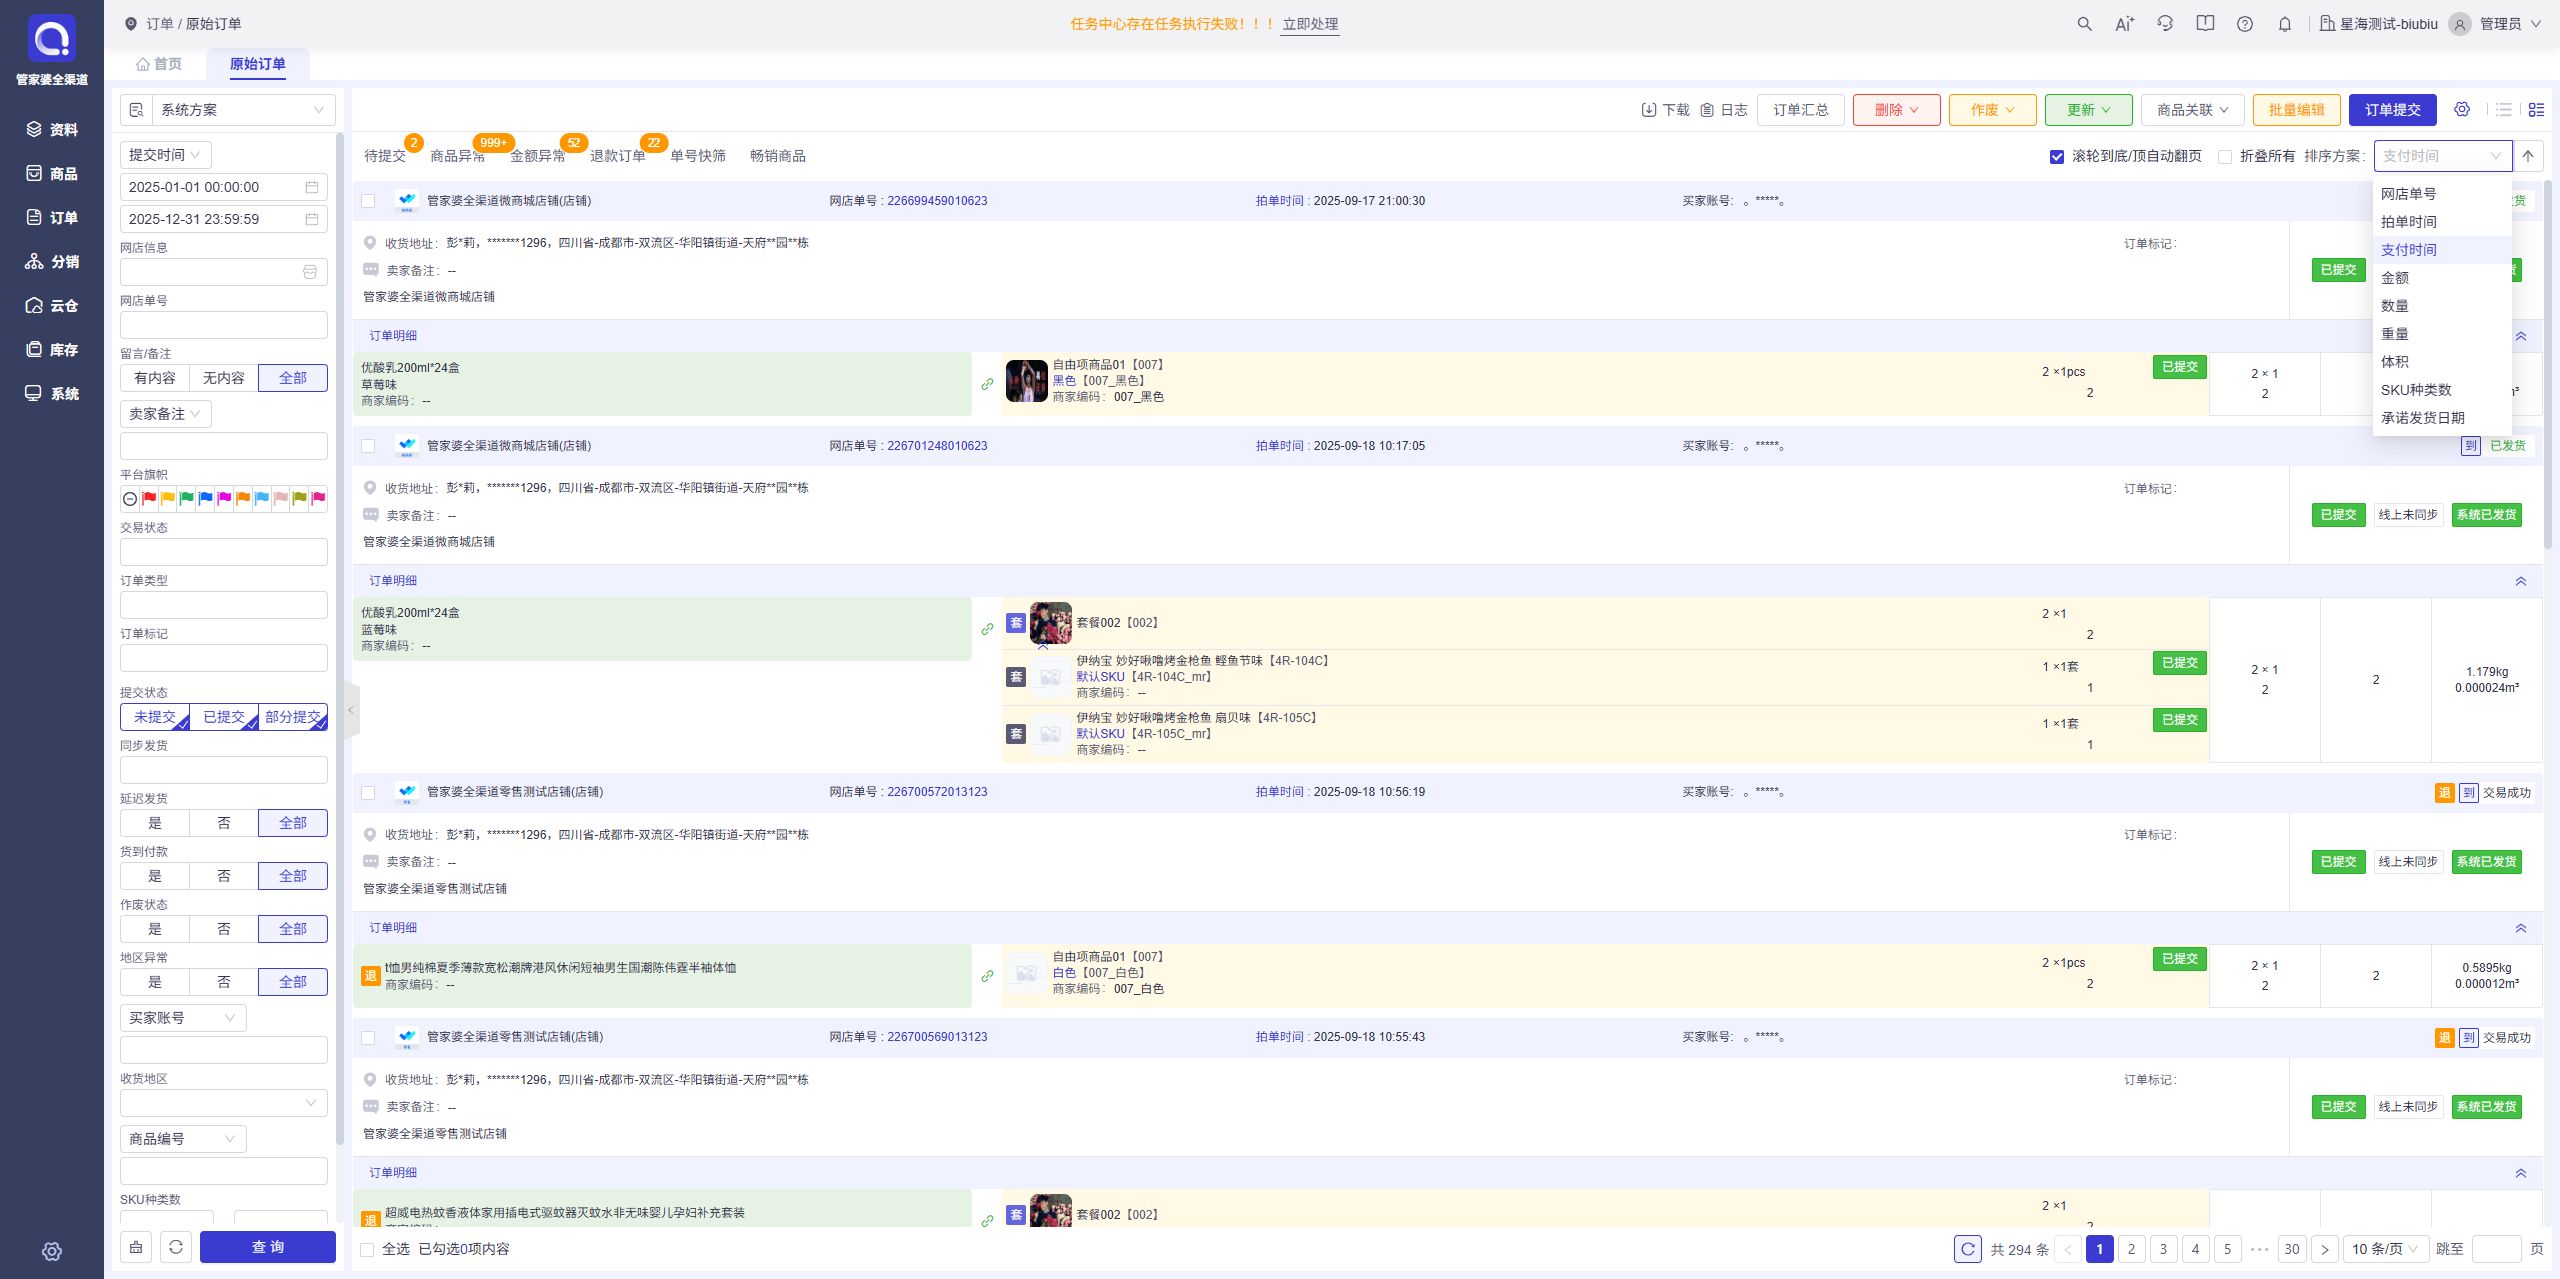This screenshot has height=1279, width=2560.
Task: Select the checkbox for order 226700569013123
Action: [x=368, y=1037]
